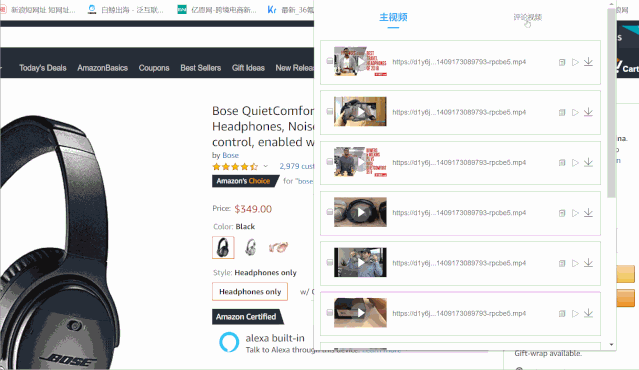Click the video list scrollbar thumb
This screenshot has height=370, width=639.
tap(611, 102)
